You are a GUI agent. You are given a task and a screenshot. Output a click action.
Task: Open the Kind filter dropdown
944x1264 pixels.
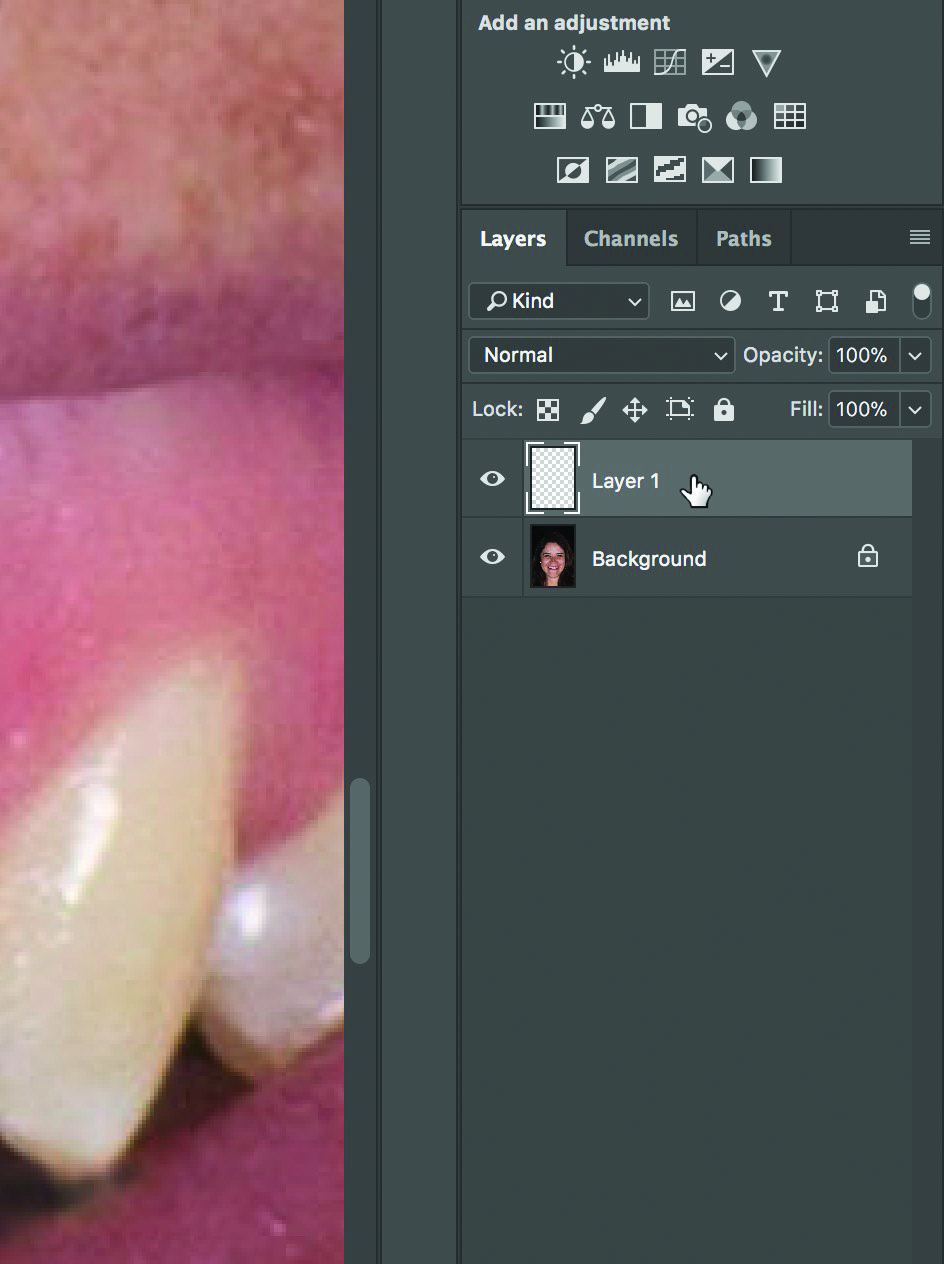559,301
